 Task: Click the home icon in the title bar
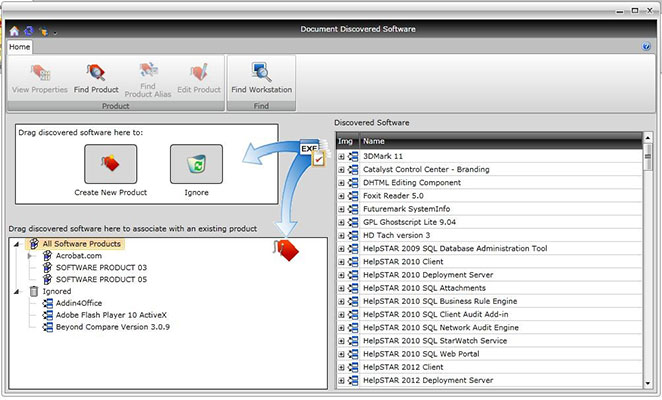click(14, 30)
